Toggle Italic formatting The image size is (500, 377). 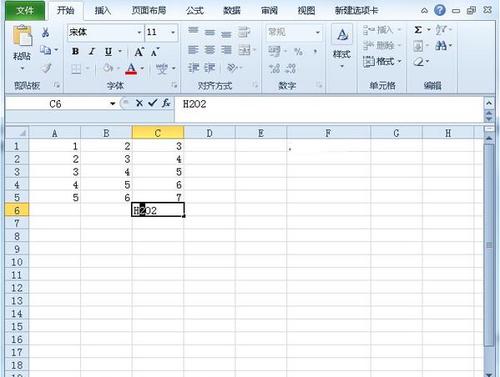92,51
